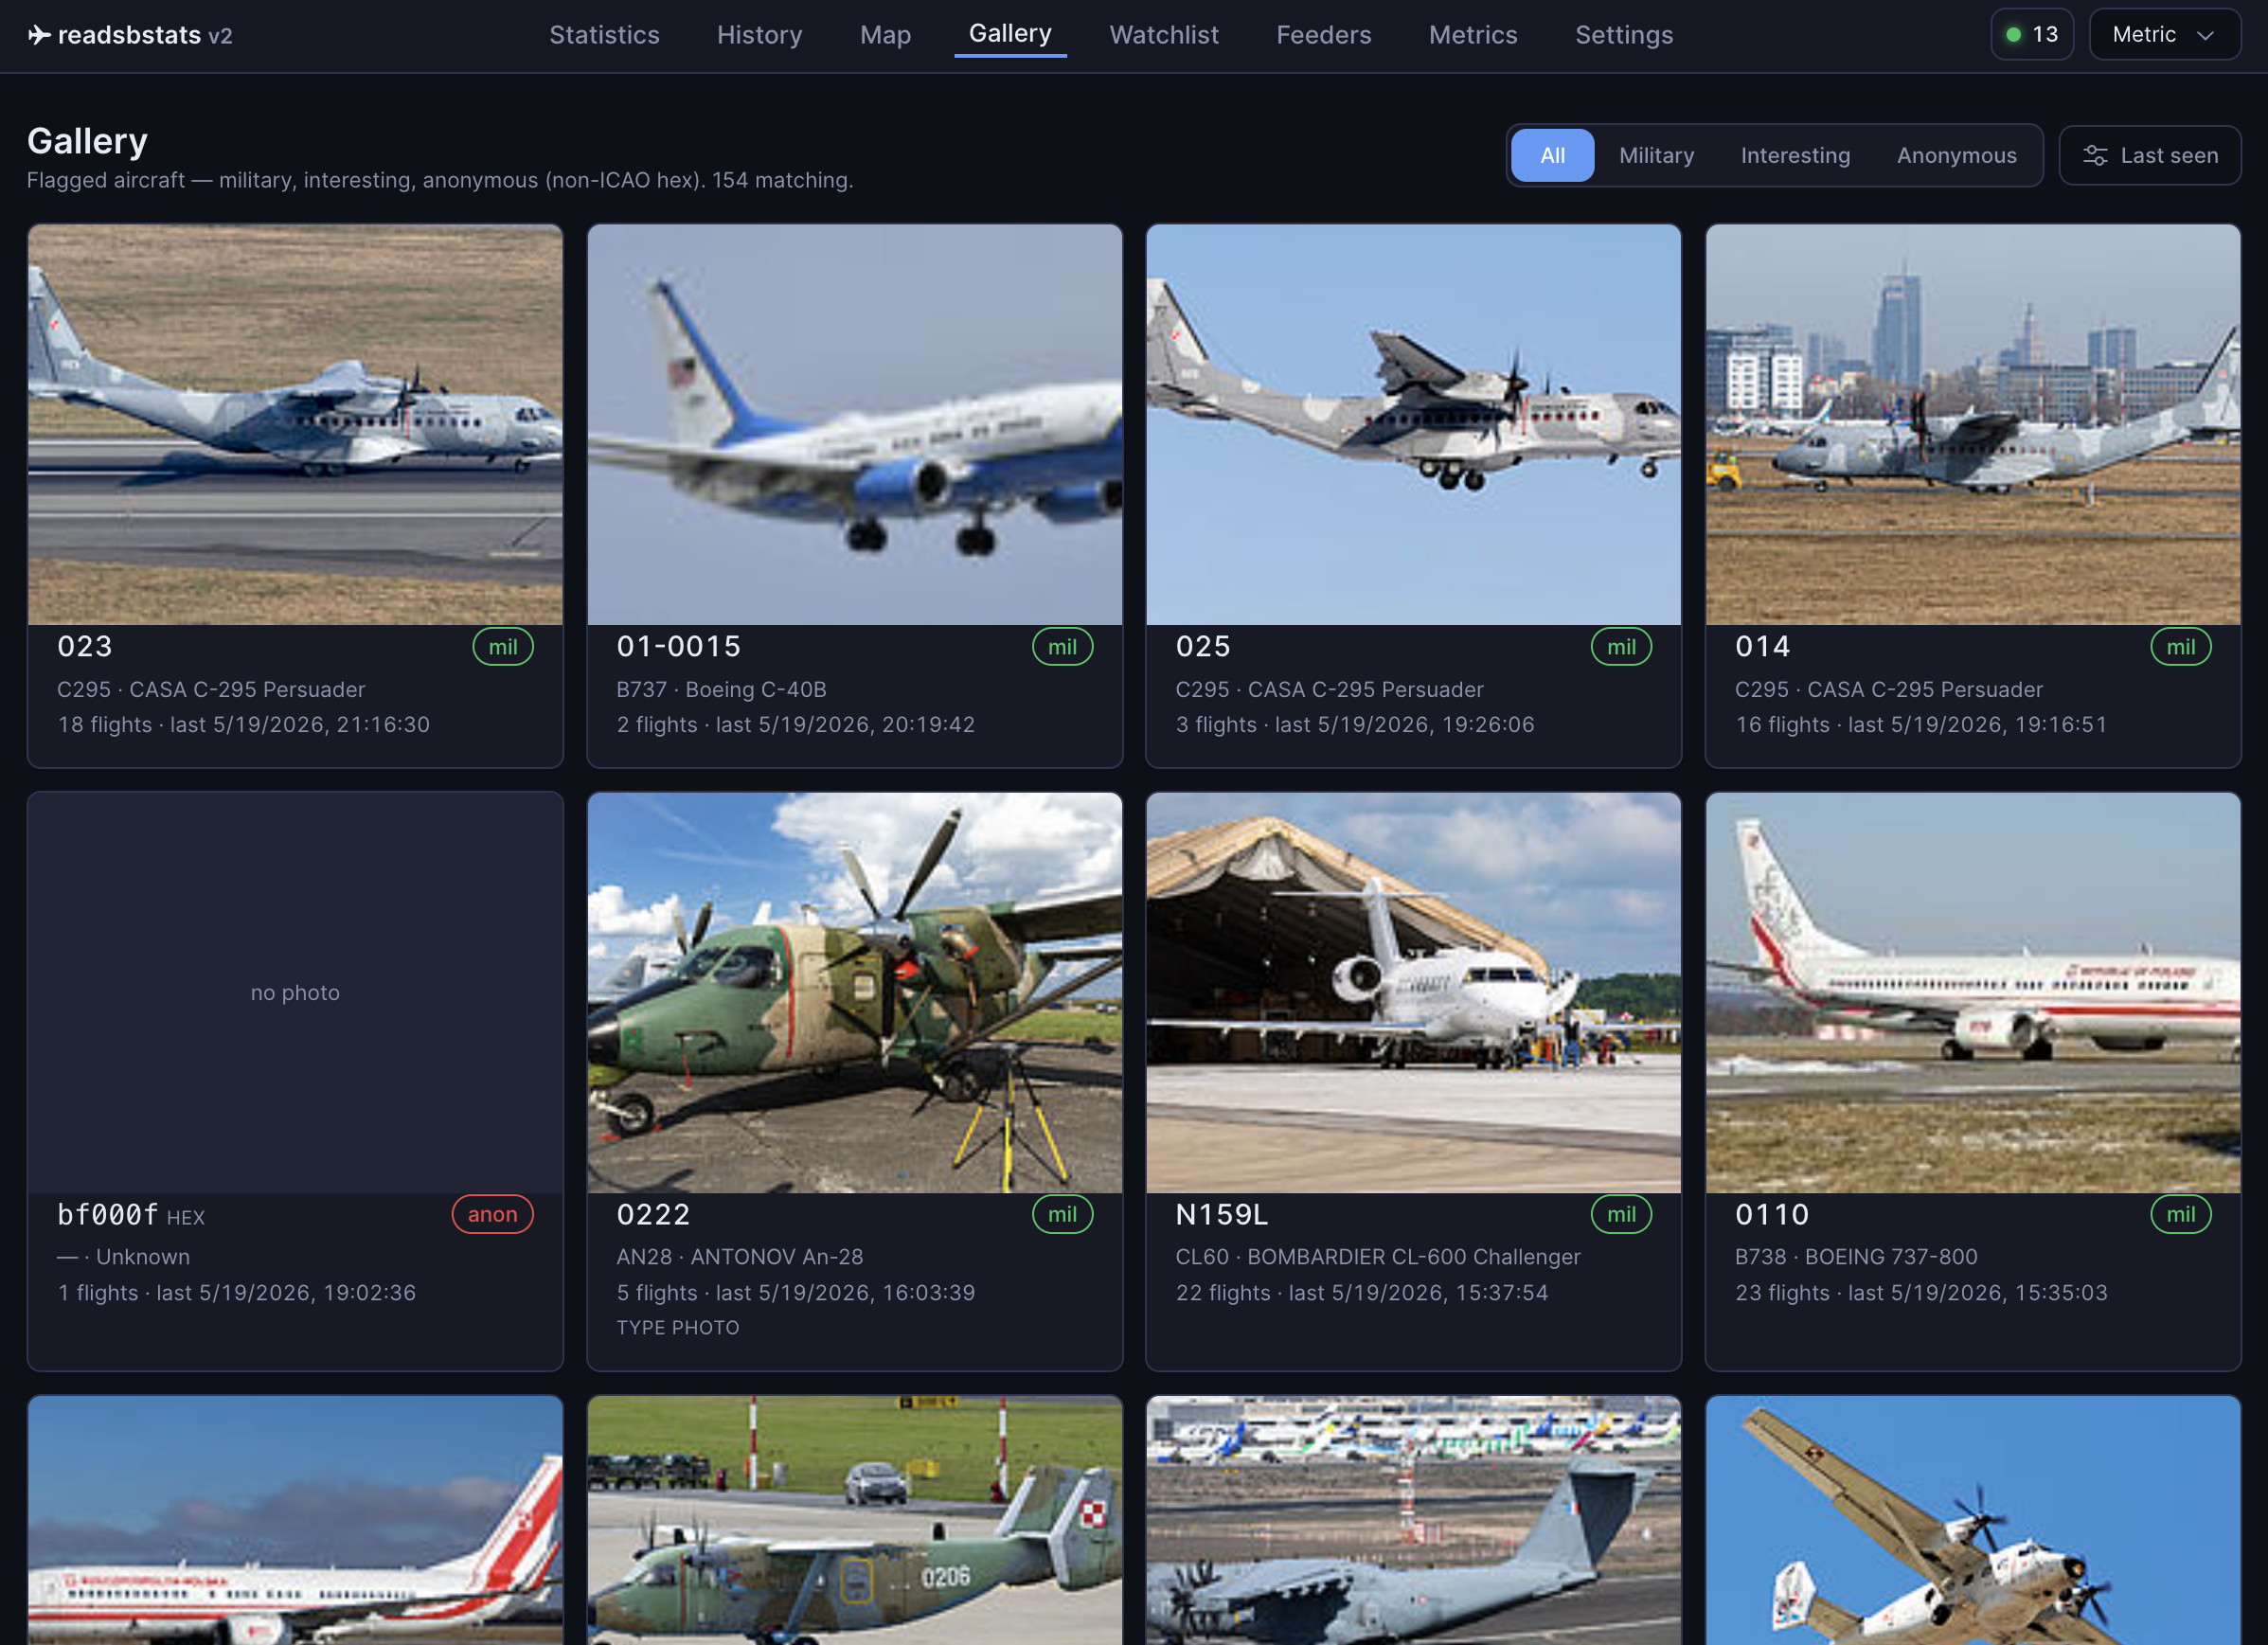Click the mil badge on card 014
The image size is (2268, 1645).
click(x=2180, y=647)
